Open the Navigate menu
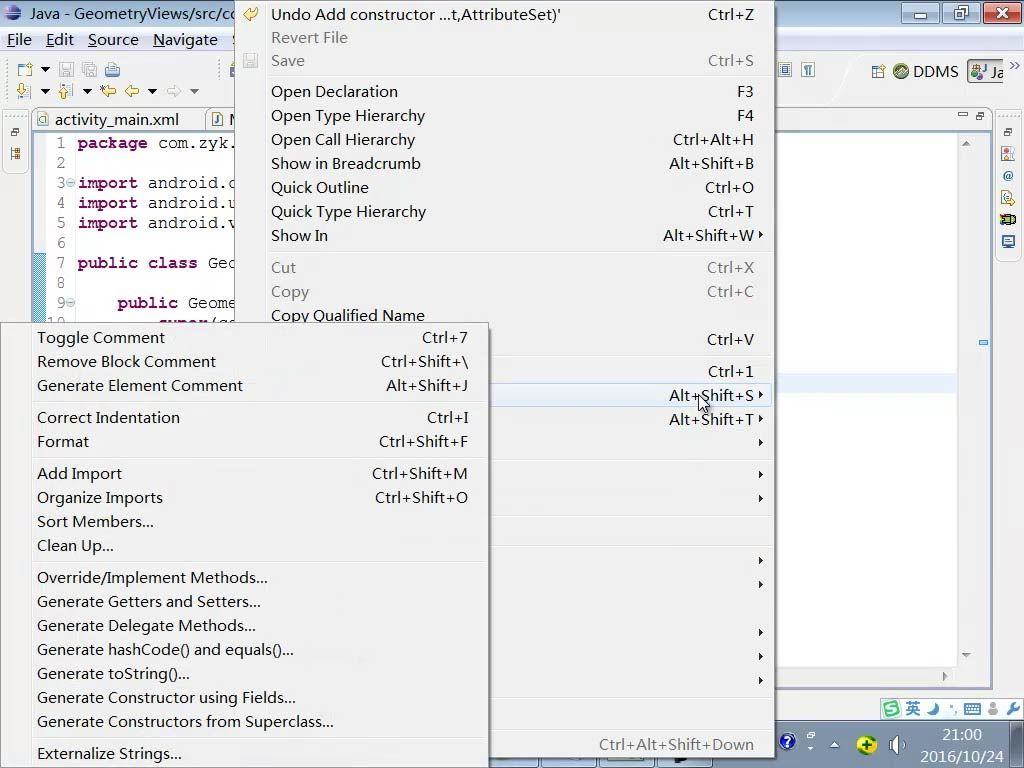Viewport: 1024px width, 768px height. point(185,40)
